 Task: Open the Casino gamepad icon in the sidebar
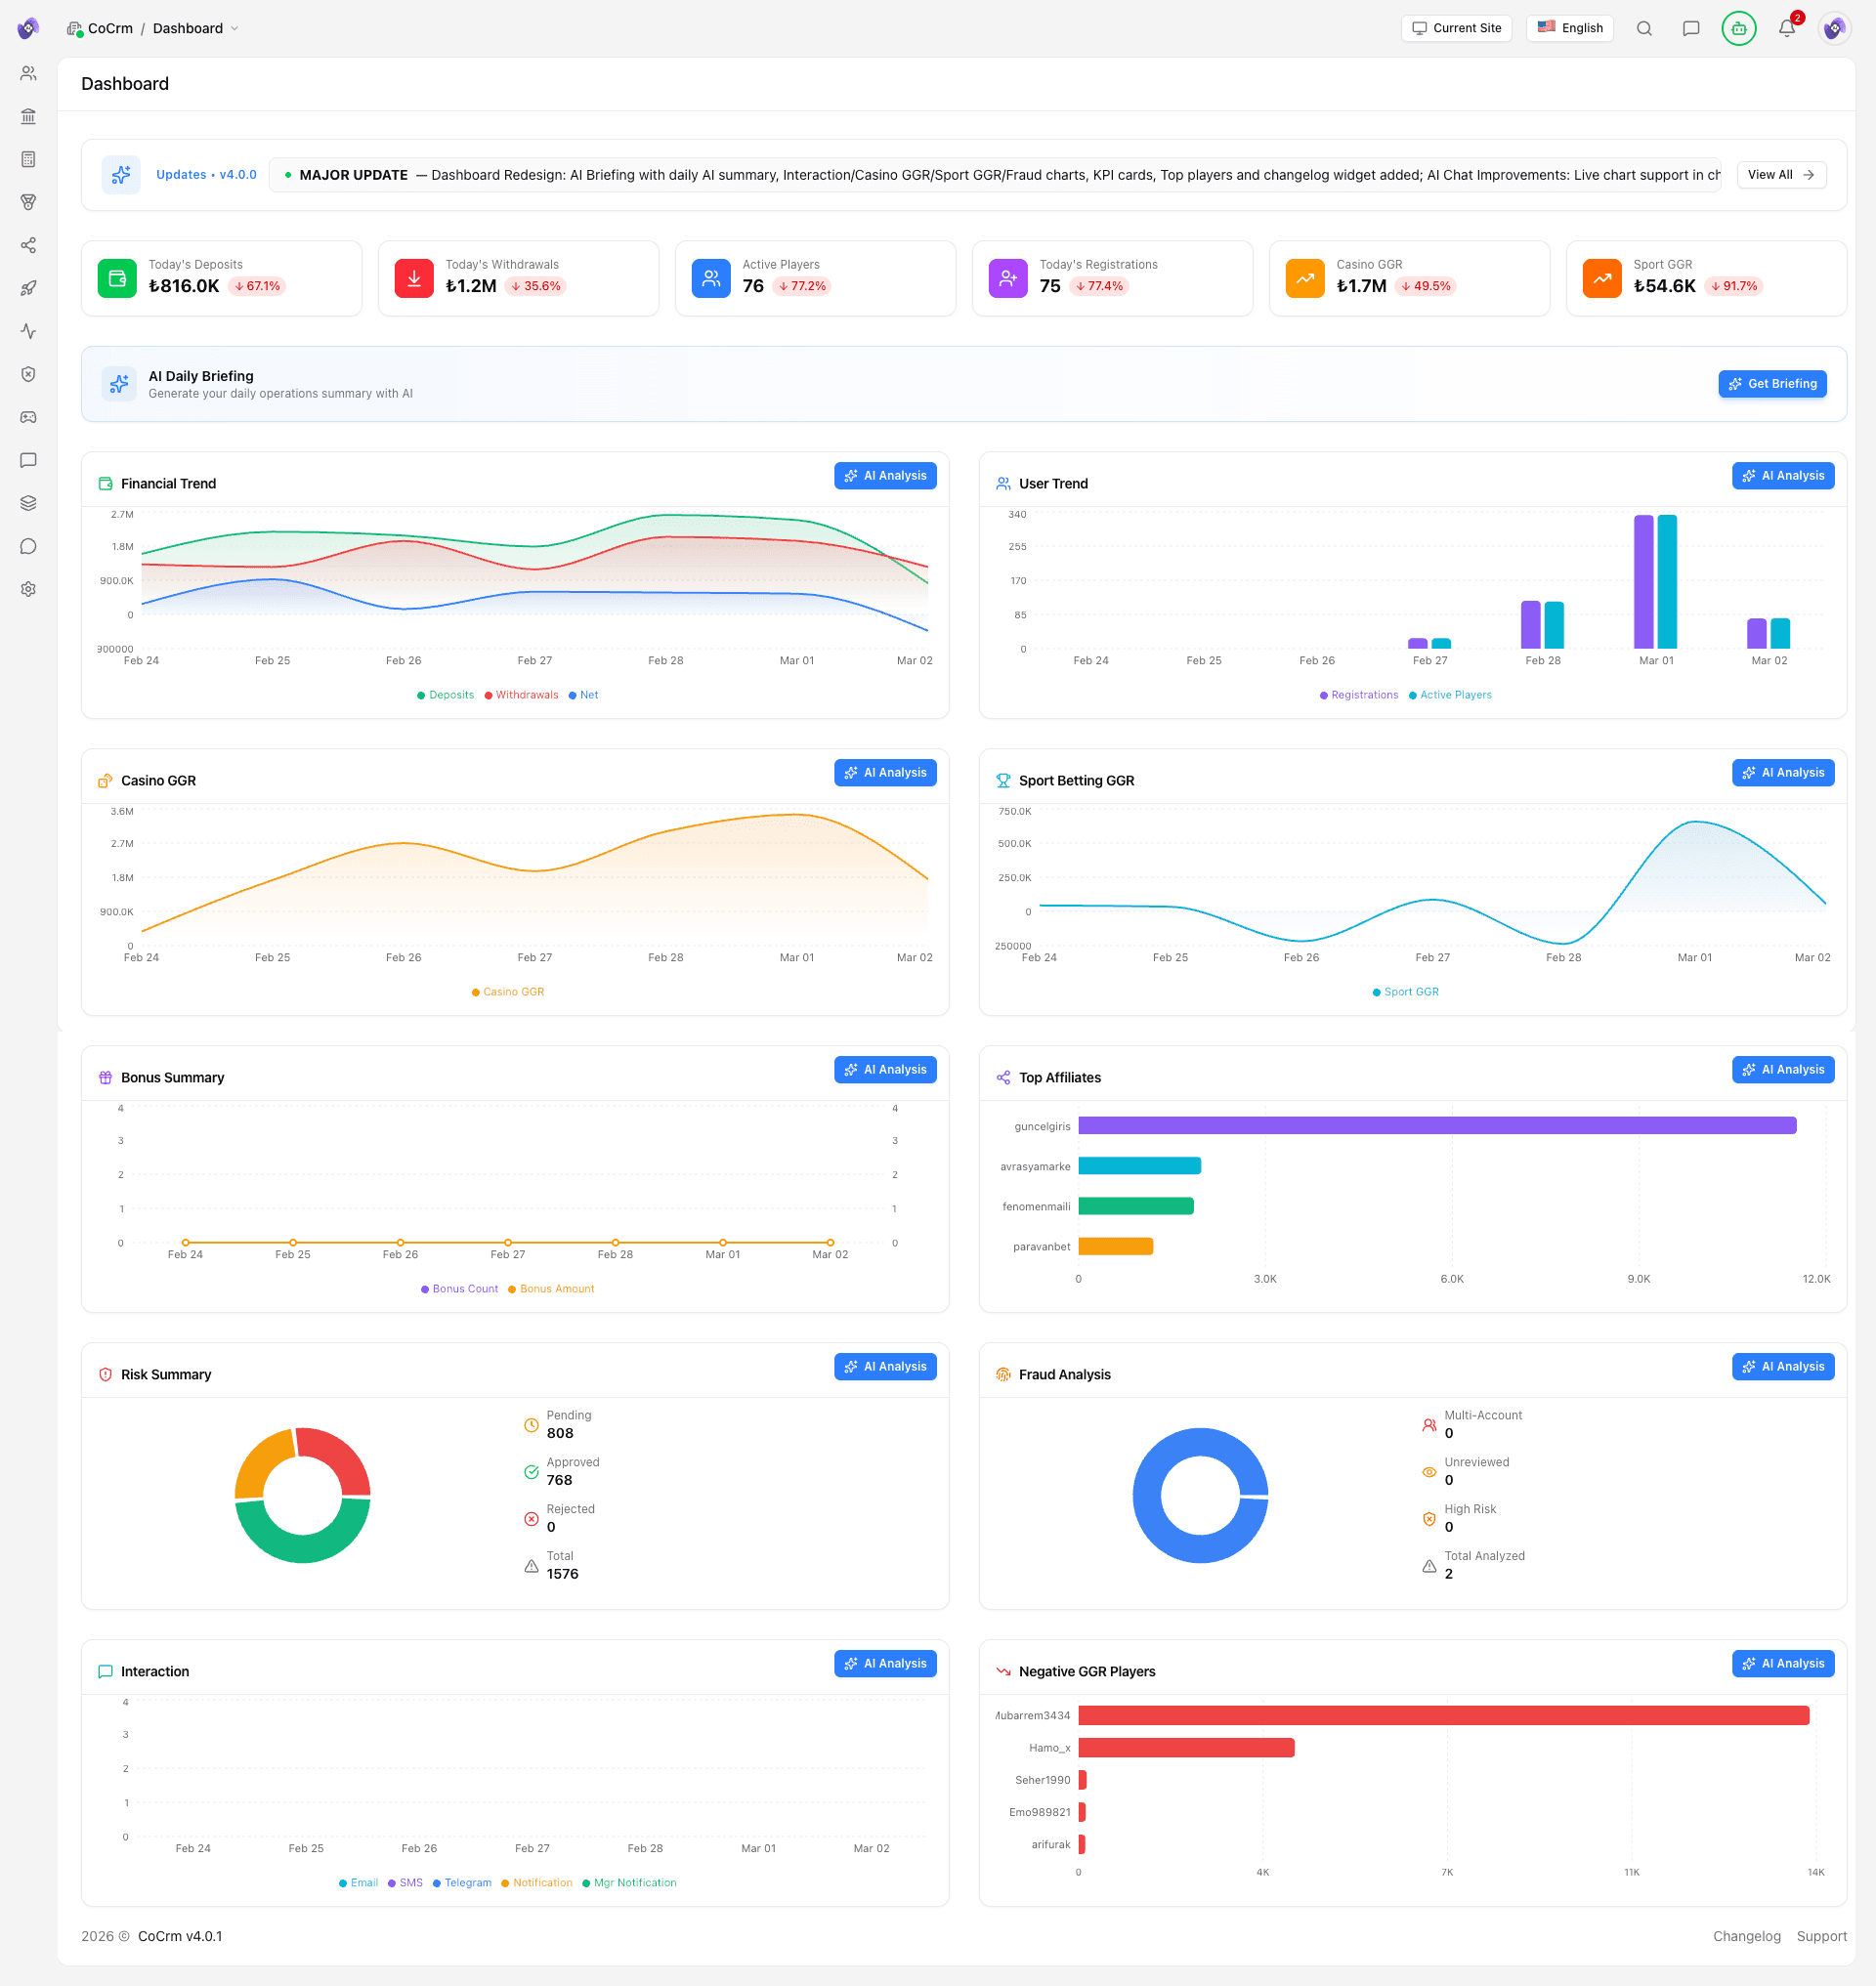coord(28,417)
